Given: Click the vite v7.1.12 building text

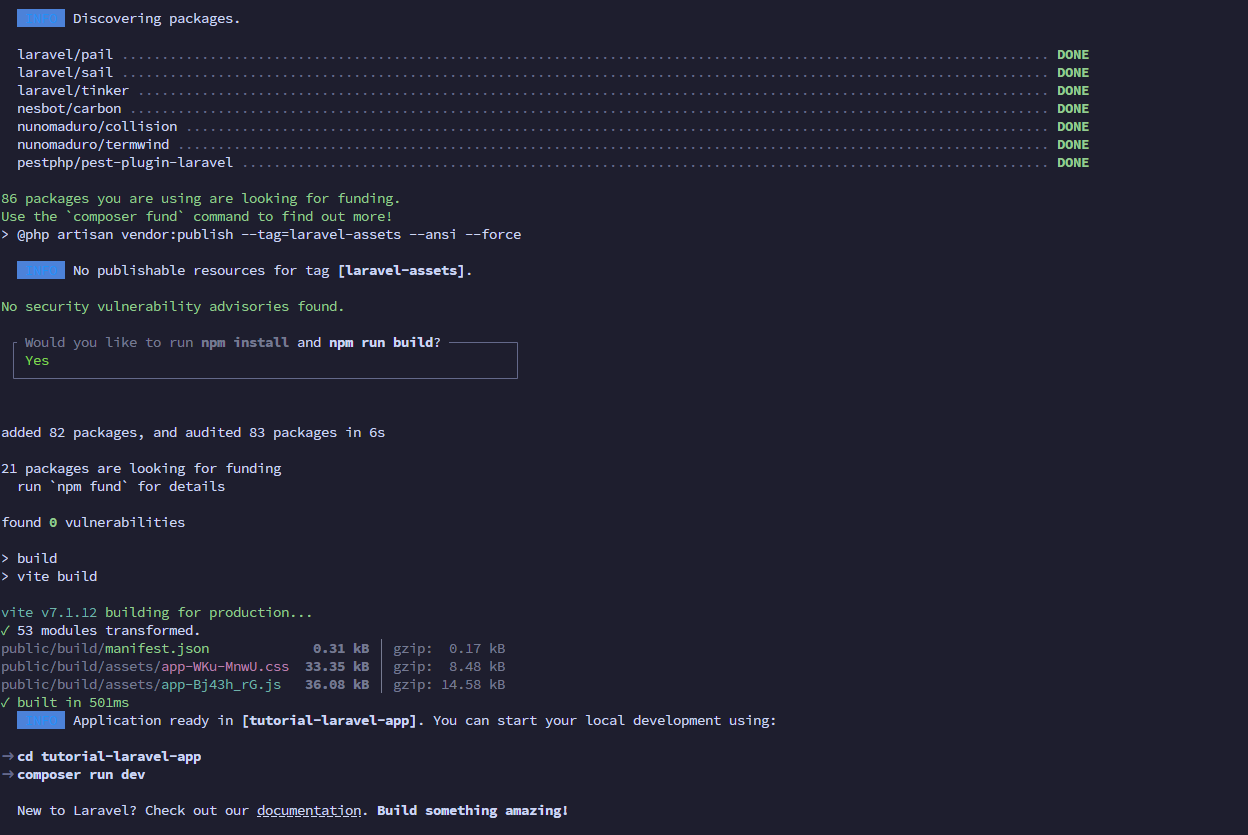Looking at the screenshot, I should [157, 613].
